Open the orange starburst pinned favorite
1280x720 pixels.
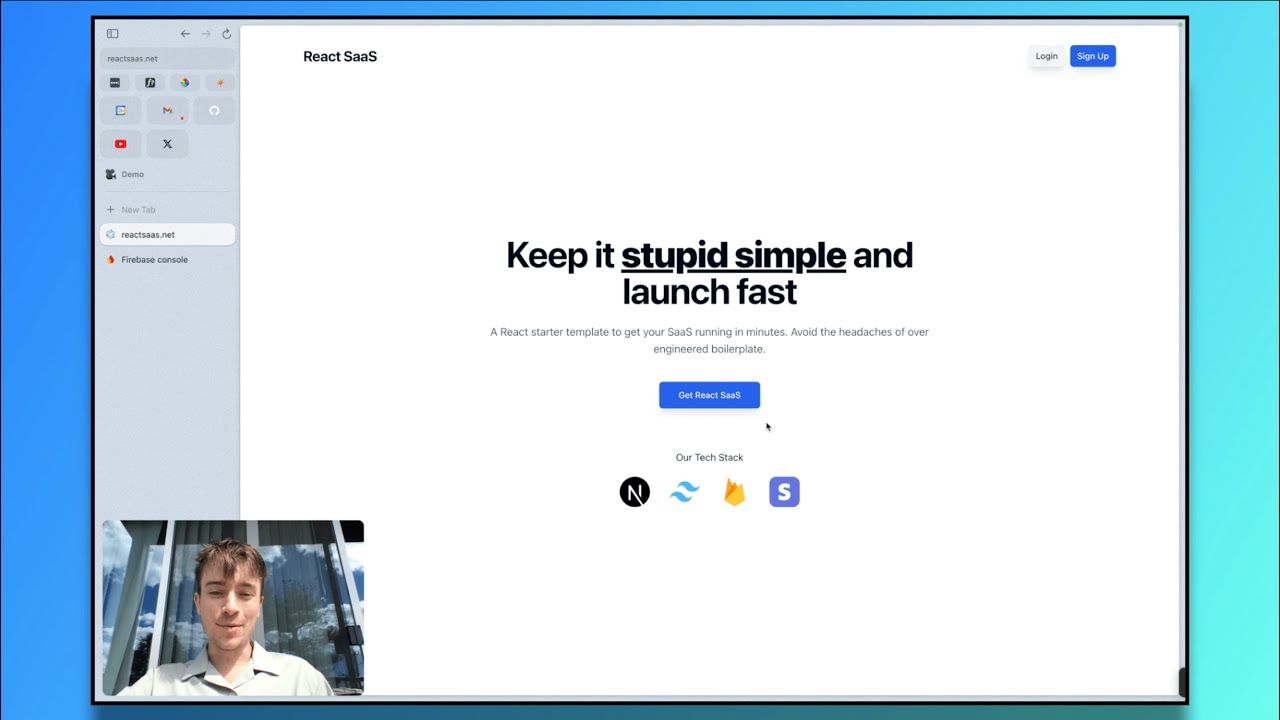pos(220,83)
